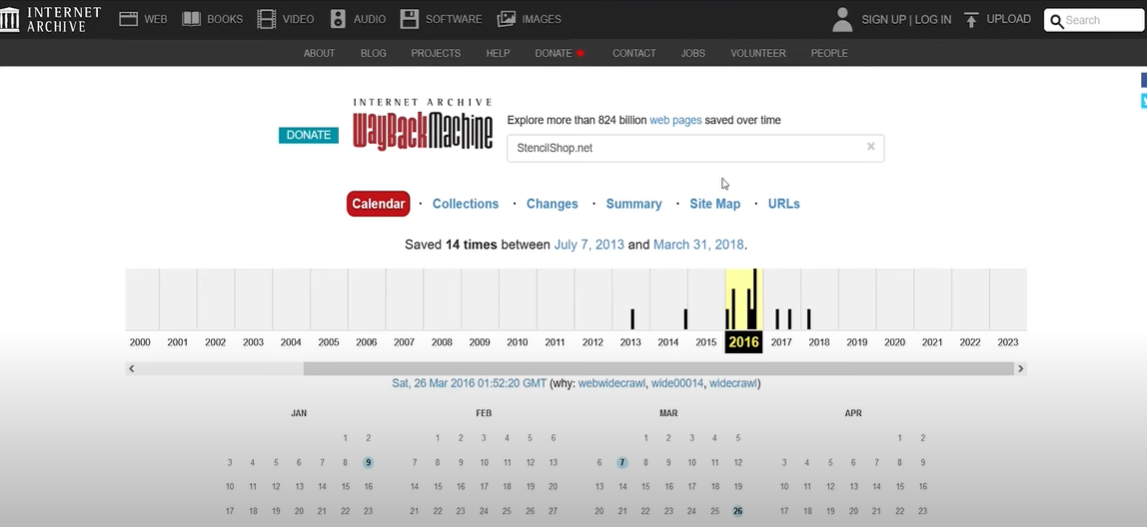Open the July 7, 2013 capture link
The width and height of the screenshot is (1147, 527).
pos(589,244)
